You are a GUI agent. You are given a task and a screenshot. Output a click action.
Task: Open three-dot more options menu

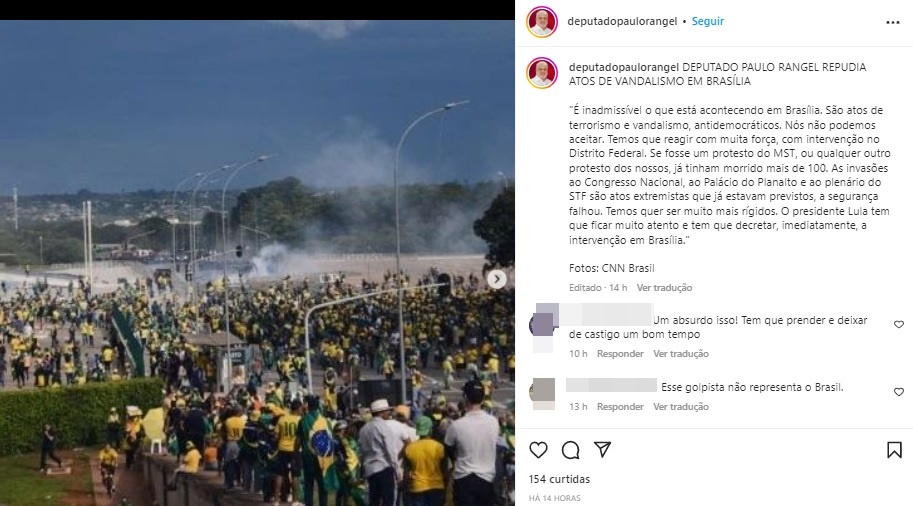pyautogui.click(x=893, y=22)
